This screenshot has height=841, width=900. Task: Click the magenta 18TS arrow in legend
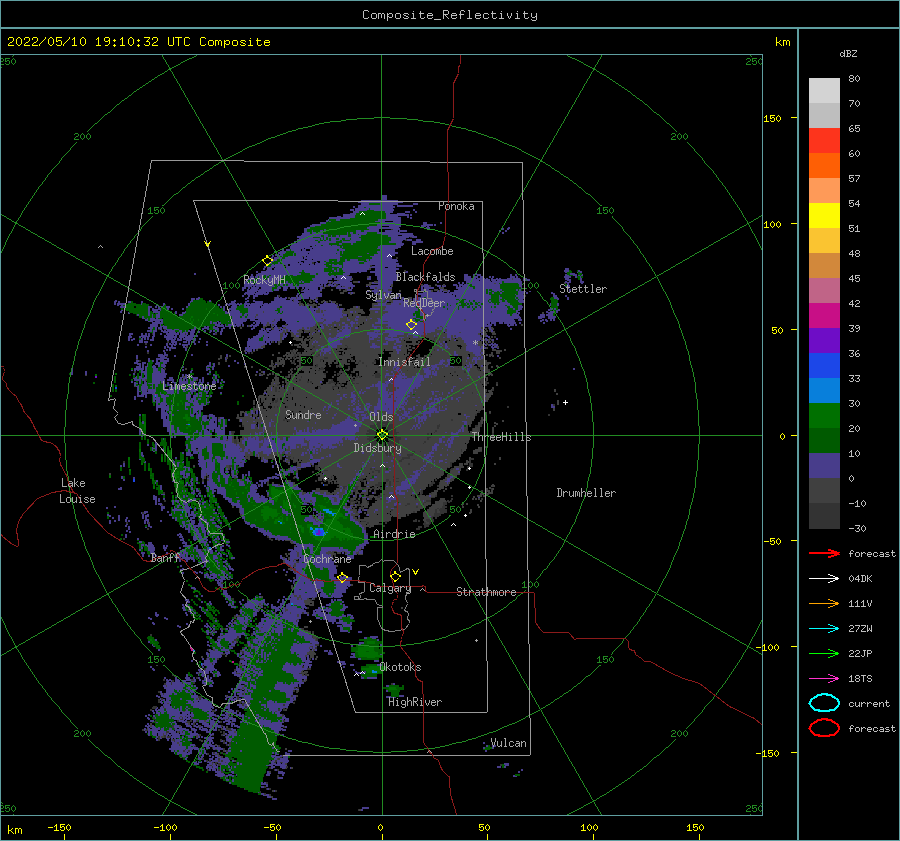[824, 679]
